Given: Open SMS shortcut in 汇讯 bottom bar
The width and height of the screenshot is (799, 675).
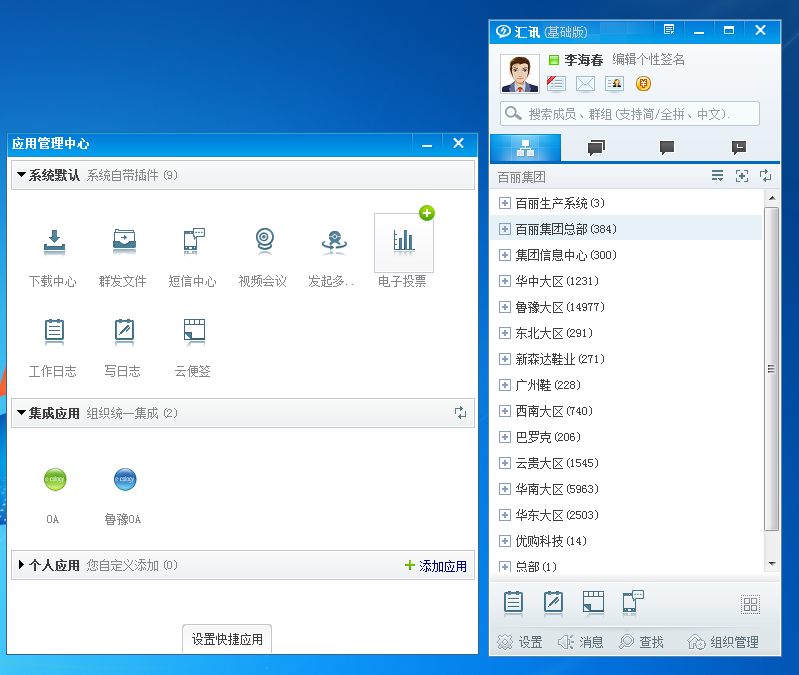Looking at the screenshot, I should (633, 603).
